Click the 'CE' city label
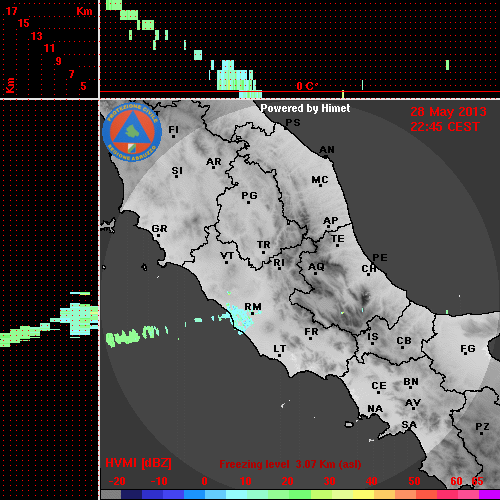 click(379, 386)
